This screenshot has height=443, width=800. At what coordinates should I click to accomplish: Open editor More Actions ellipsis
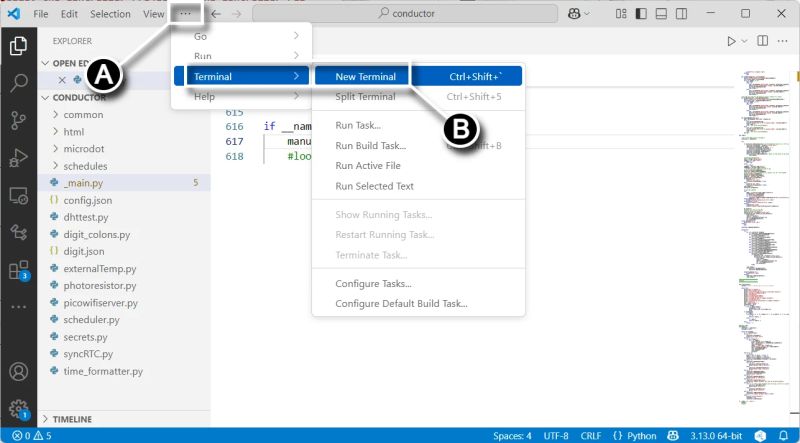tap(782, 41)
